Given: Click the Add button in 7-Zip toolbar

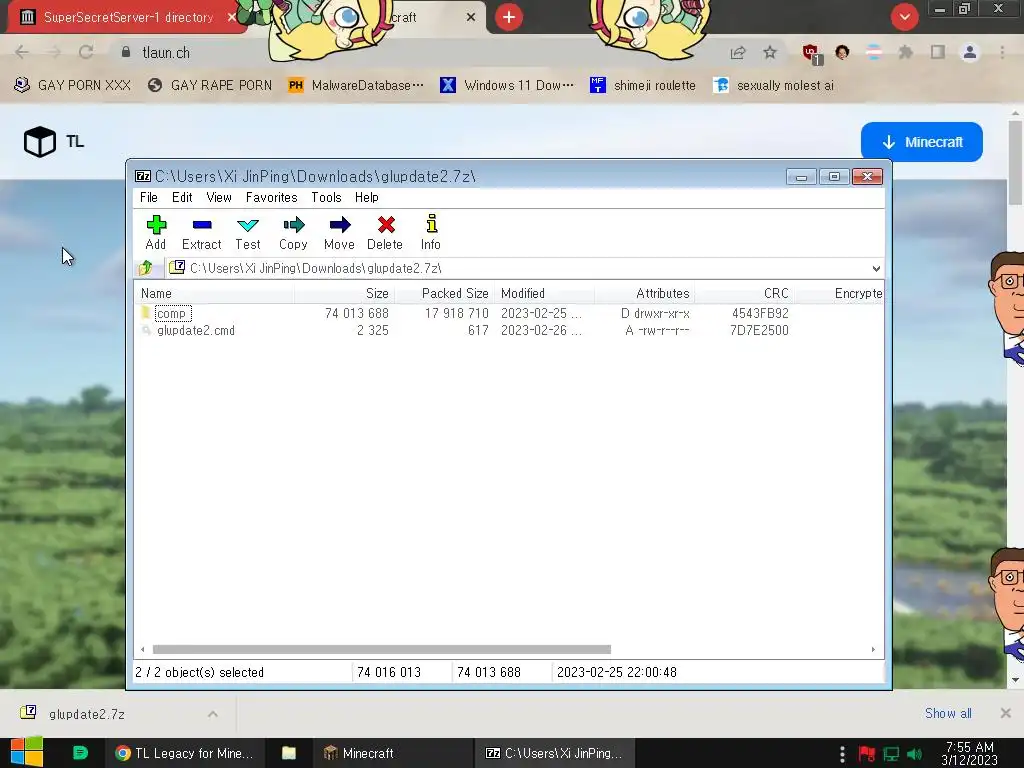Looking at the screenshot, I should pos(156,232).
